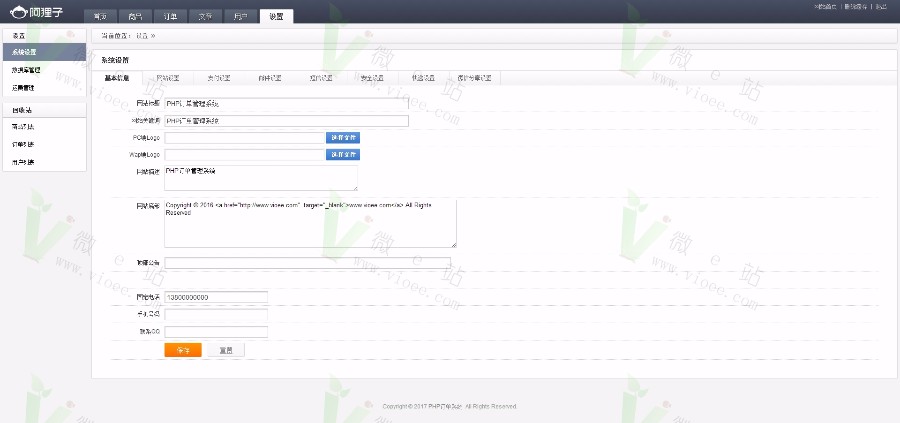Switch to the 安全设置 (security) sub-tab

pos(372,78)
